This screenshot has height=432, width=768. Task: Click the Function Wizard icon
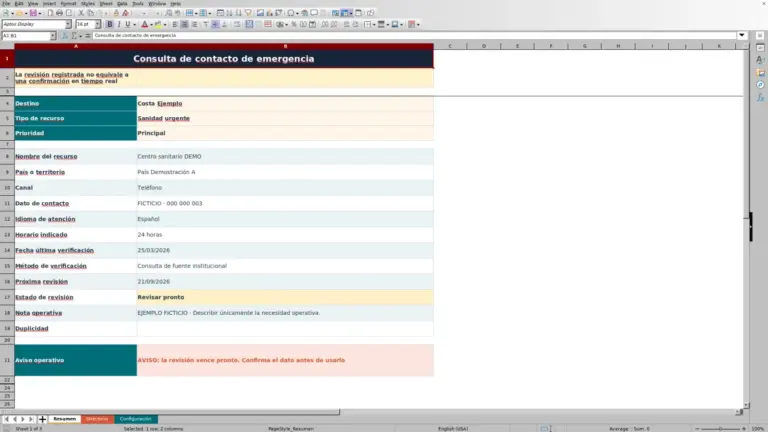pyautogui.click(x=65, y=36)
